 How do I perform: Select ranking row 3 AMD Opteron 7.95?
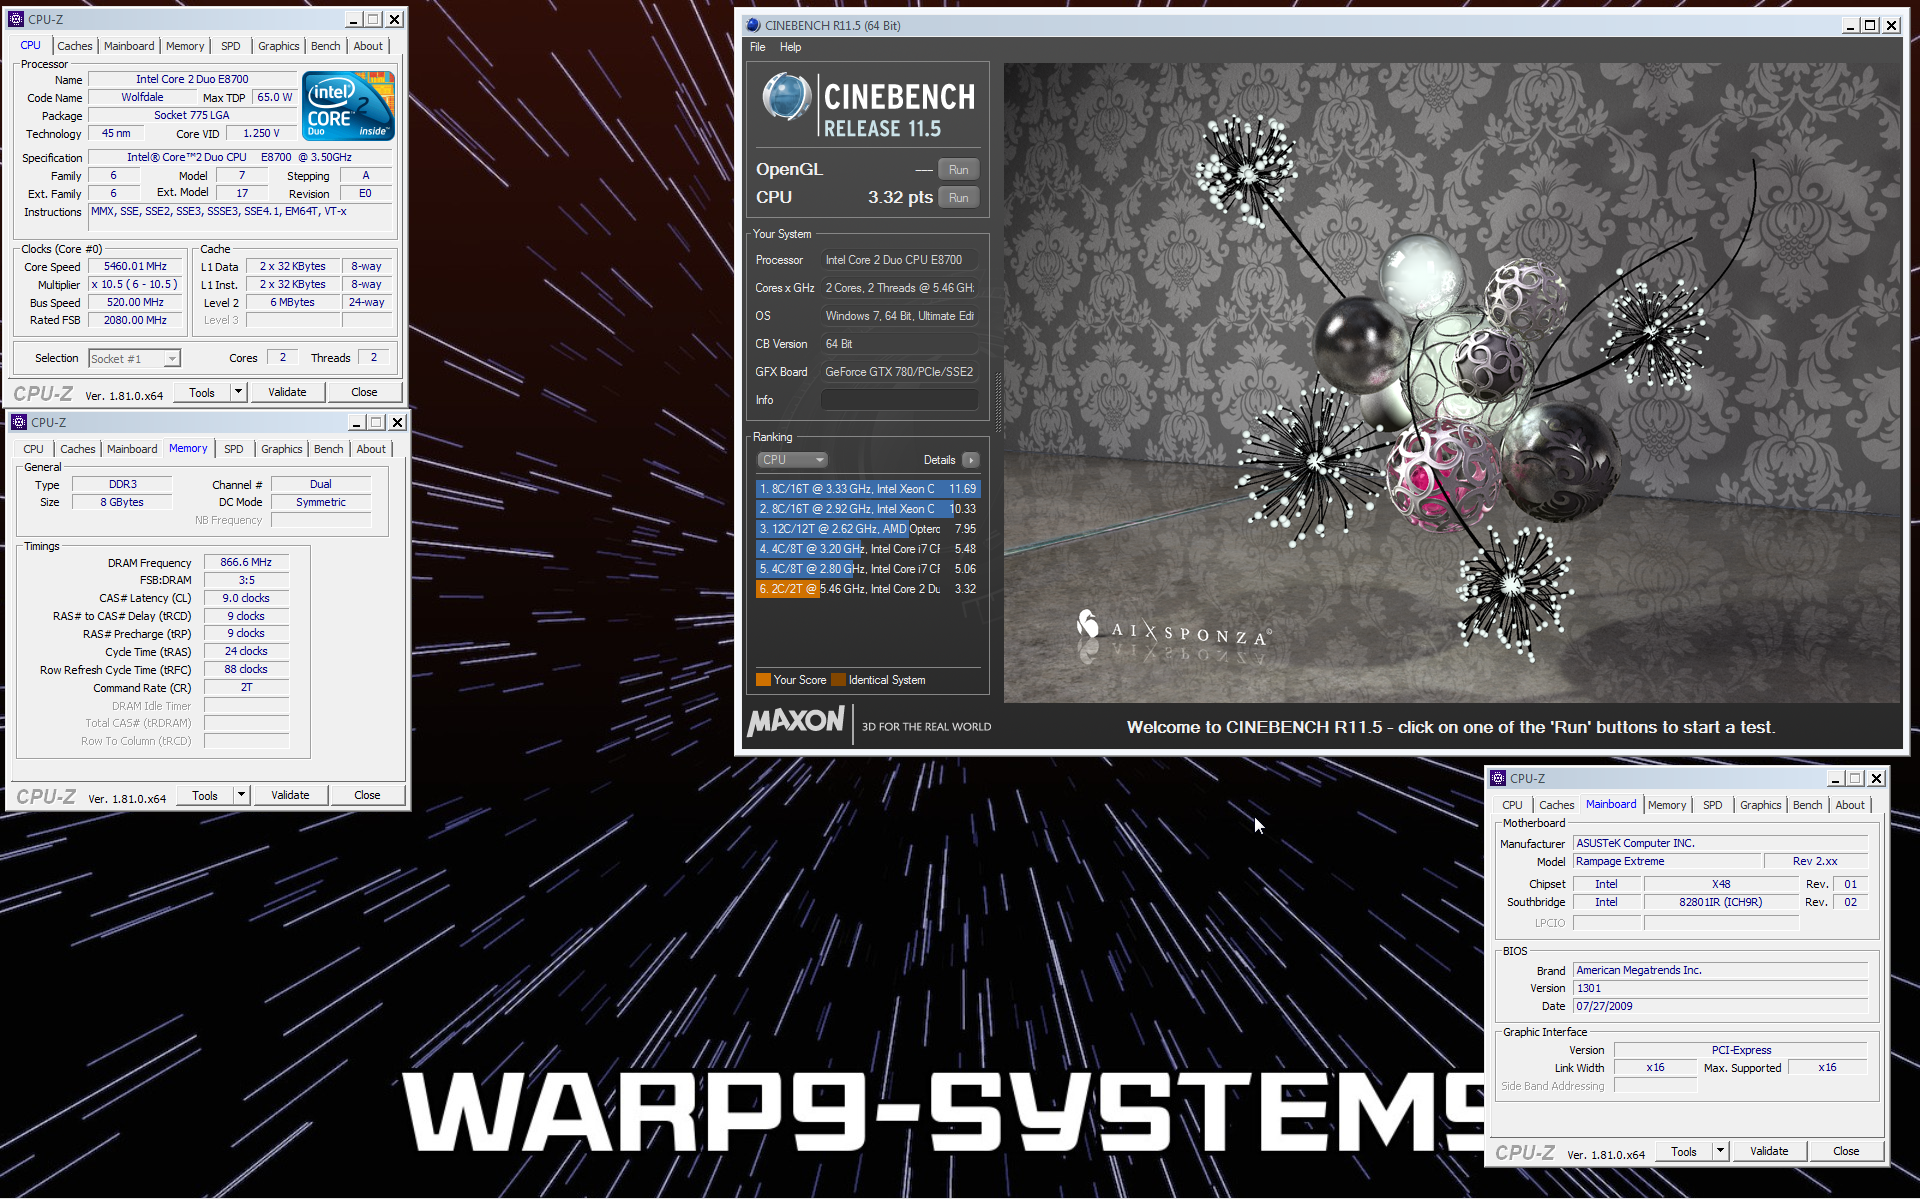click(x=868, y=529)
